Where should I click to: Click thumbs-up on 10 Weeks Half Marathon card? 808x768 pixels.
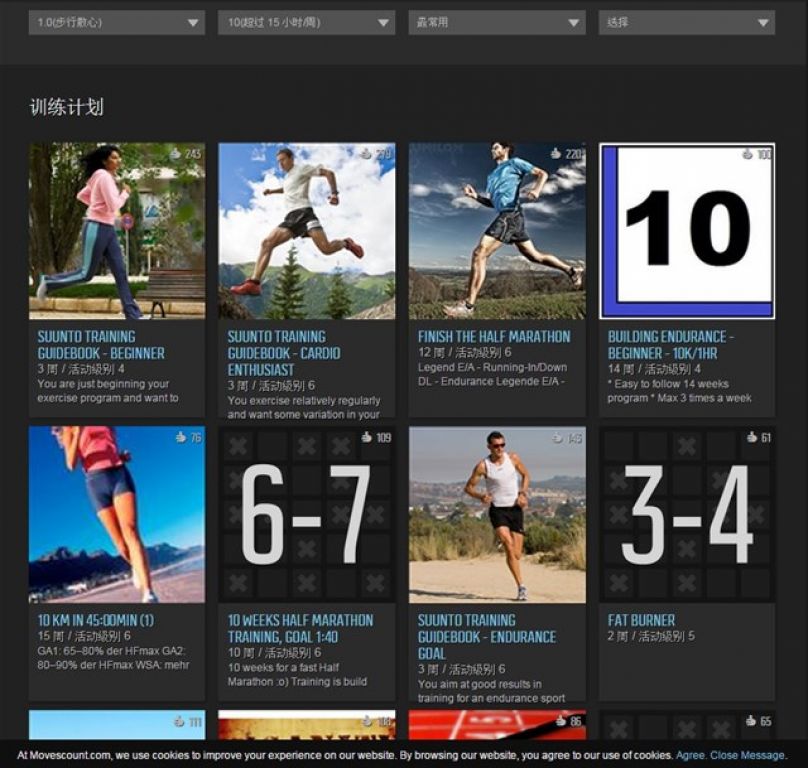[365, 437]
